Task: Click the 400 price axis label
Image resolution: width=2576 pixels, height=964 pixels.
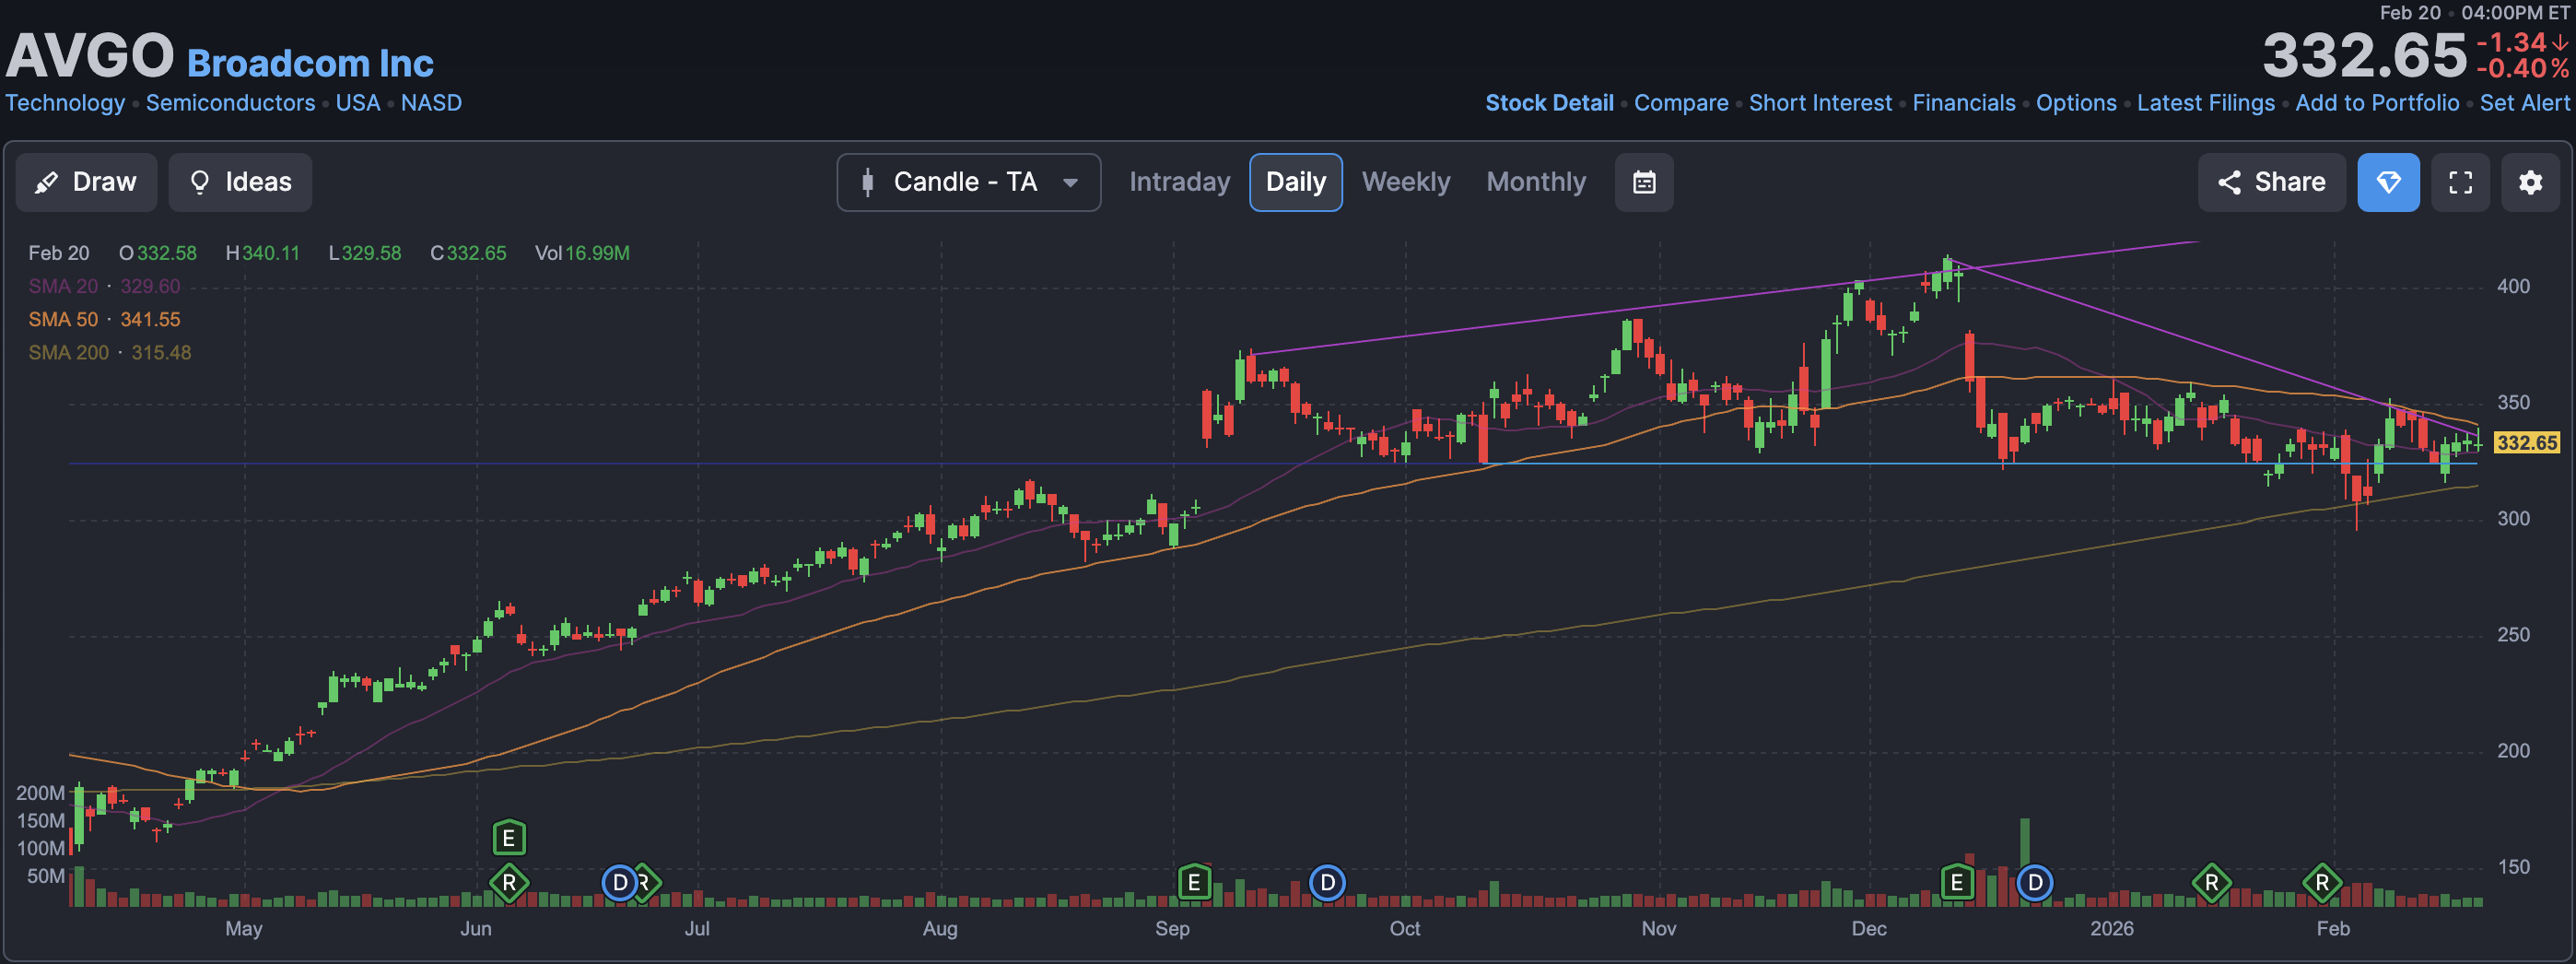Action: click(x=2513, y=286)
